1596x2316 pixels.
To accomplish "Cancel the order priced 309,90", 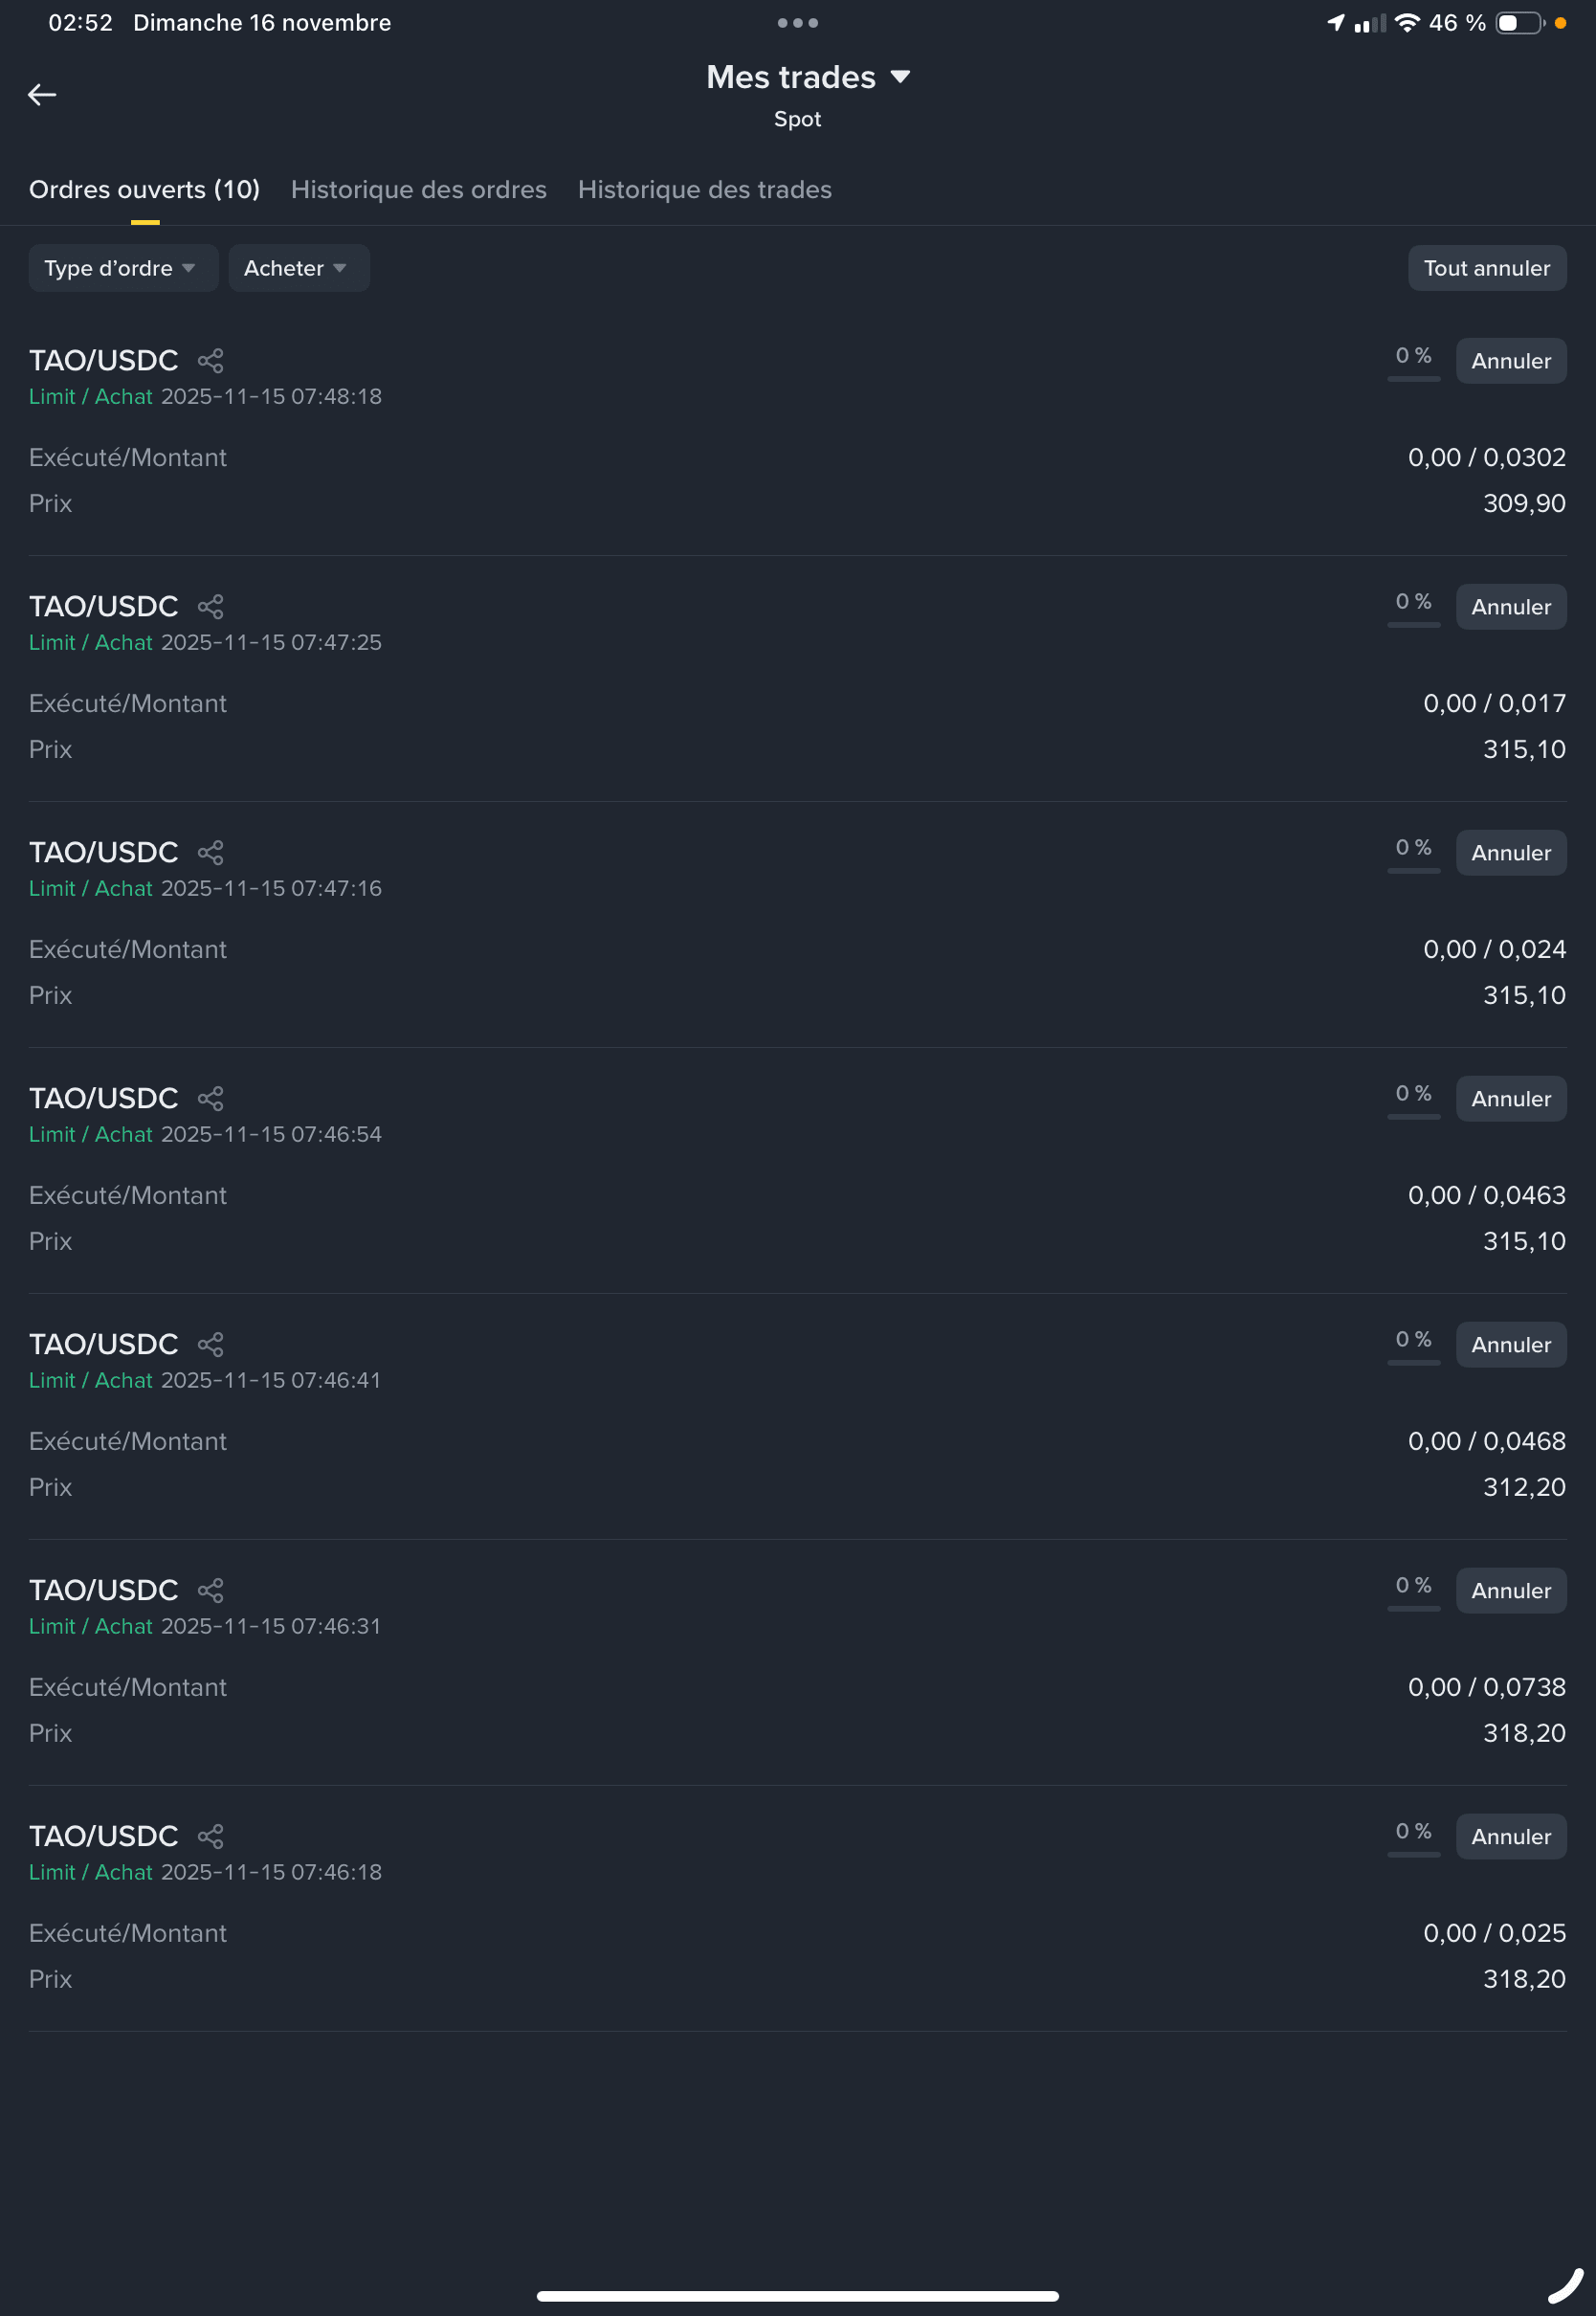I will [1511, 361].
